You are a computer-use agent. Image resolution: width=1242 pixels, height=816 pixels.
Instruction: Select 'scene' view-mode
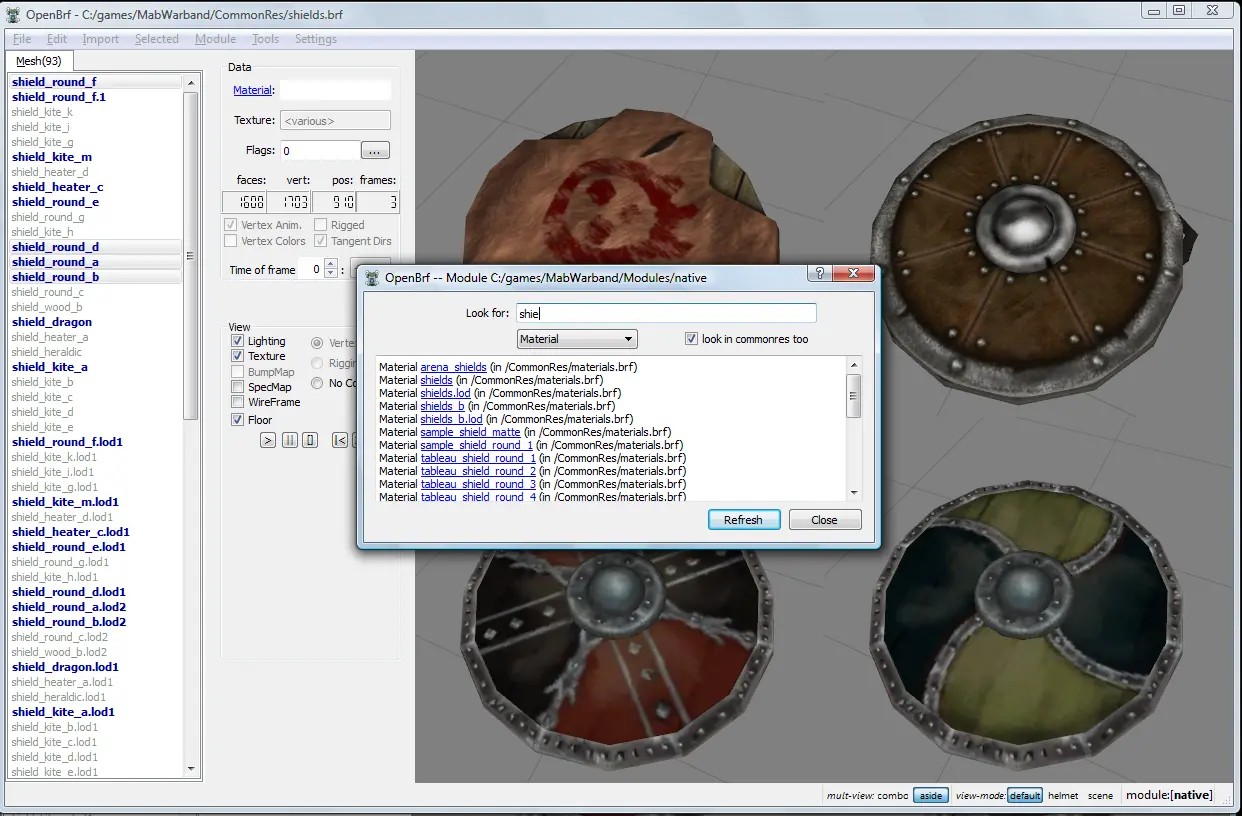pyautogui.click(x=1101, y=795)
